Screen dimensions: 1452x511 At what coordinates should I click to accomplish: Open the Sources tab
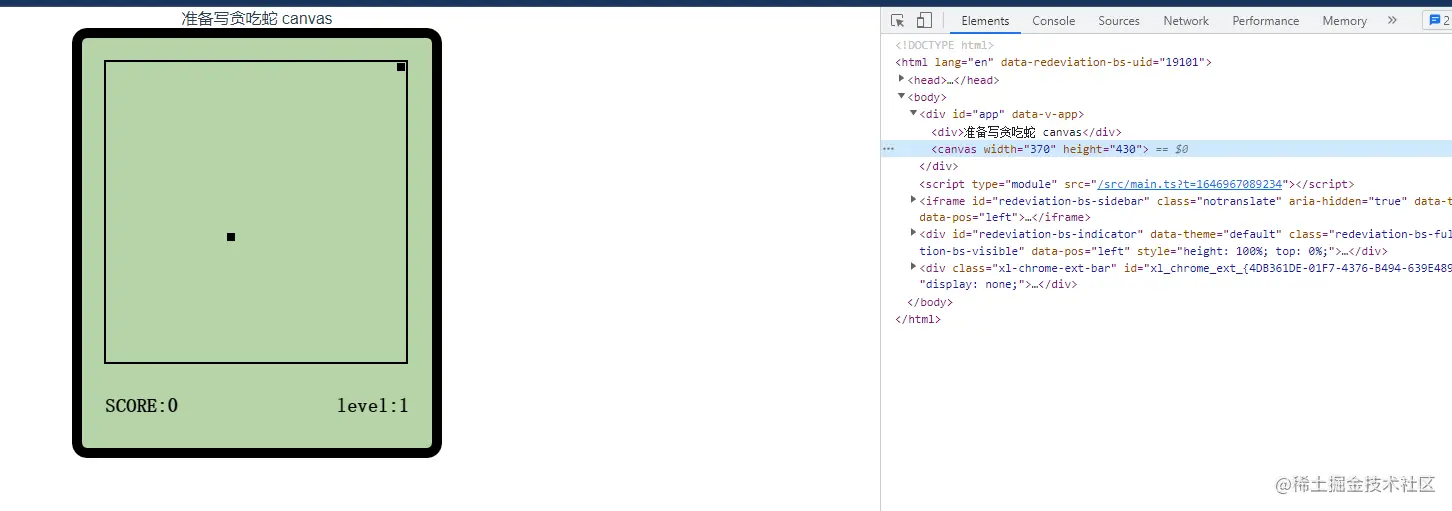pos(1118,20)
